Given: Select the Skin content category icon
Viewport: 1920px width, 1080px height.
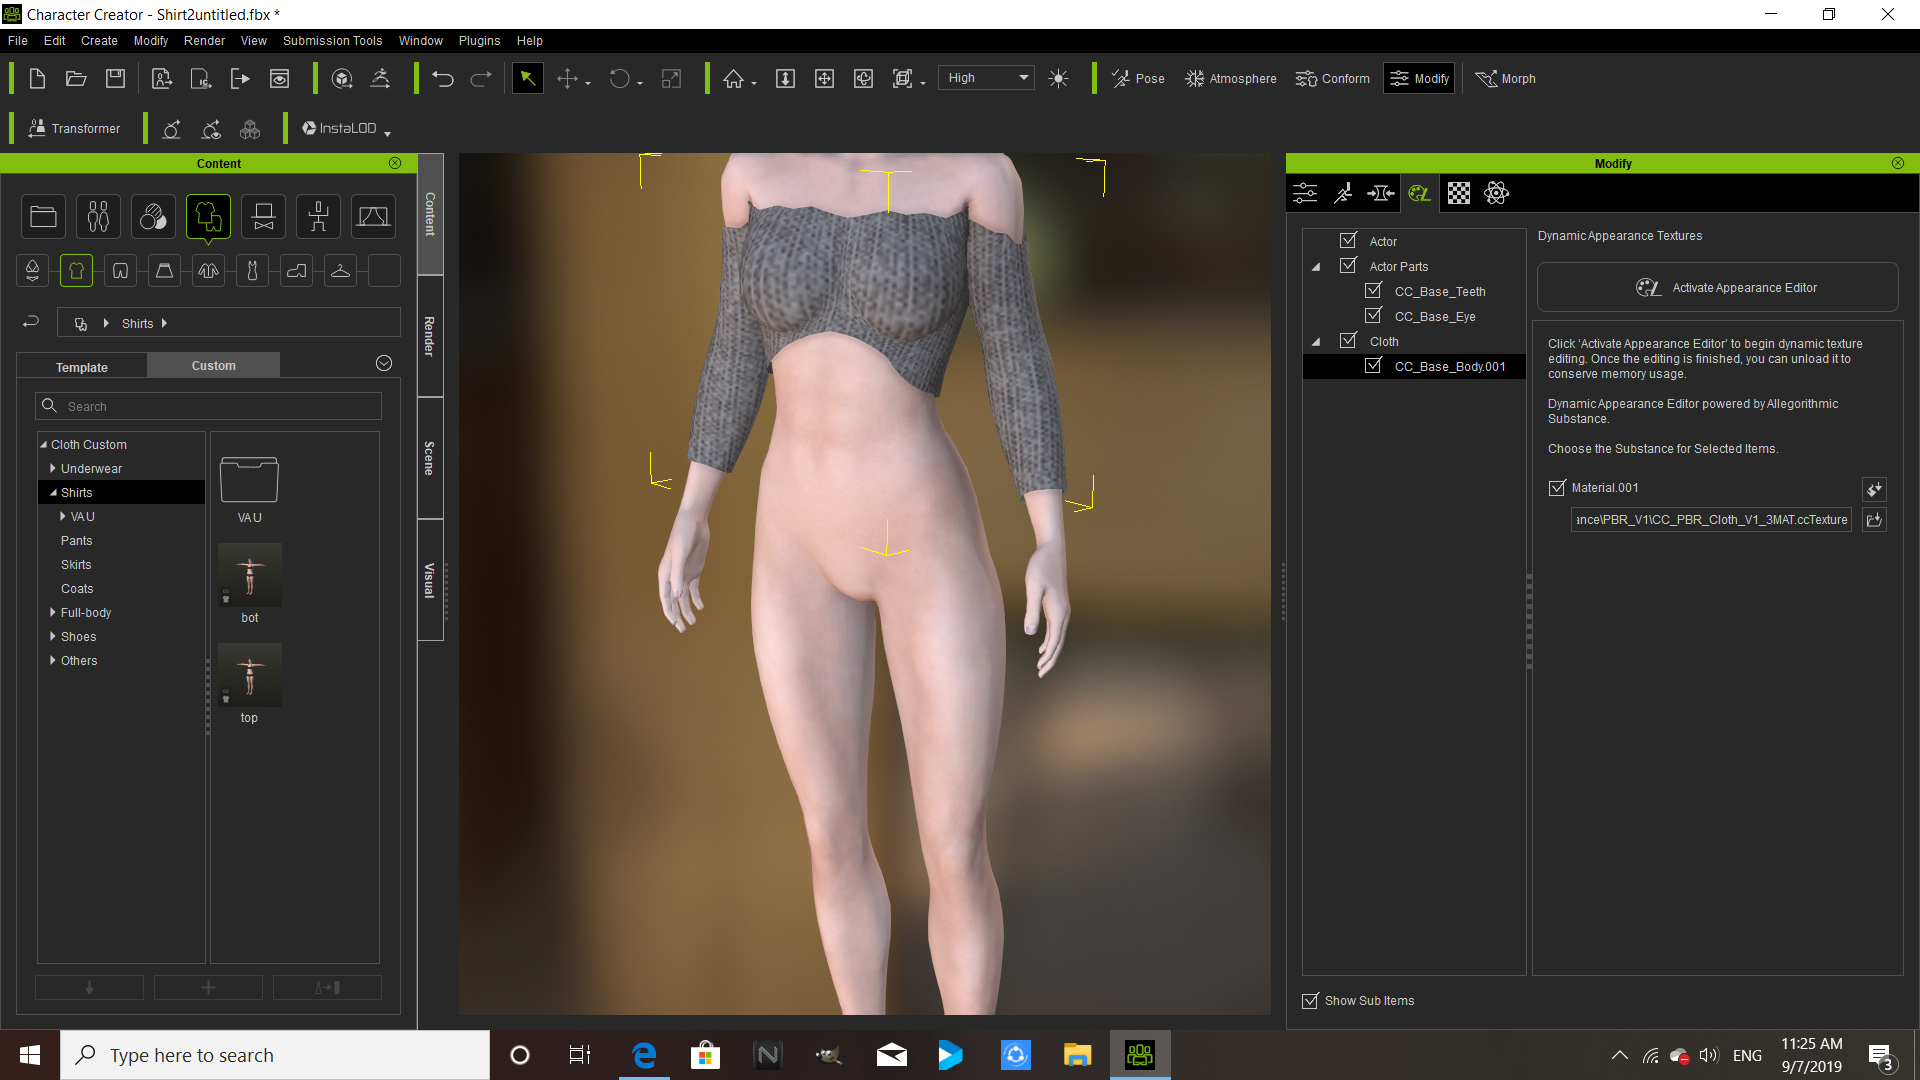Looking at the screenshot, I should click(x=153, y=216).
